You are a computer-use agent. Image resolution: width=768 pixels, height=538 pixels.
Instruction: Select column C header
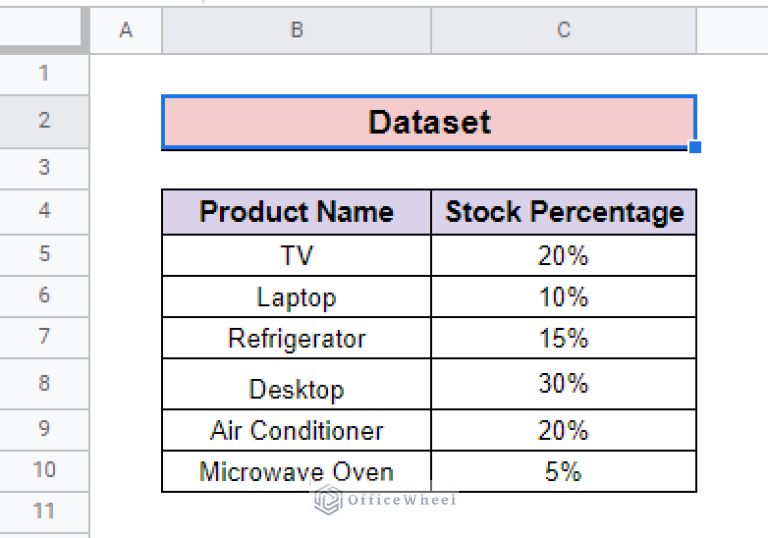(x=563, y=30)
